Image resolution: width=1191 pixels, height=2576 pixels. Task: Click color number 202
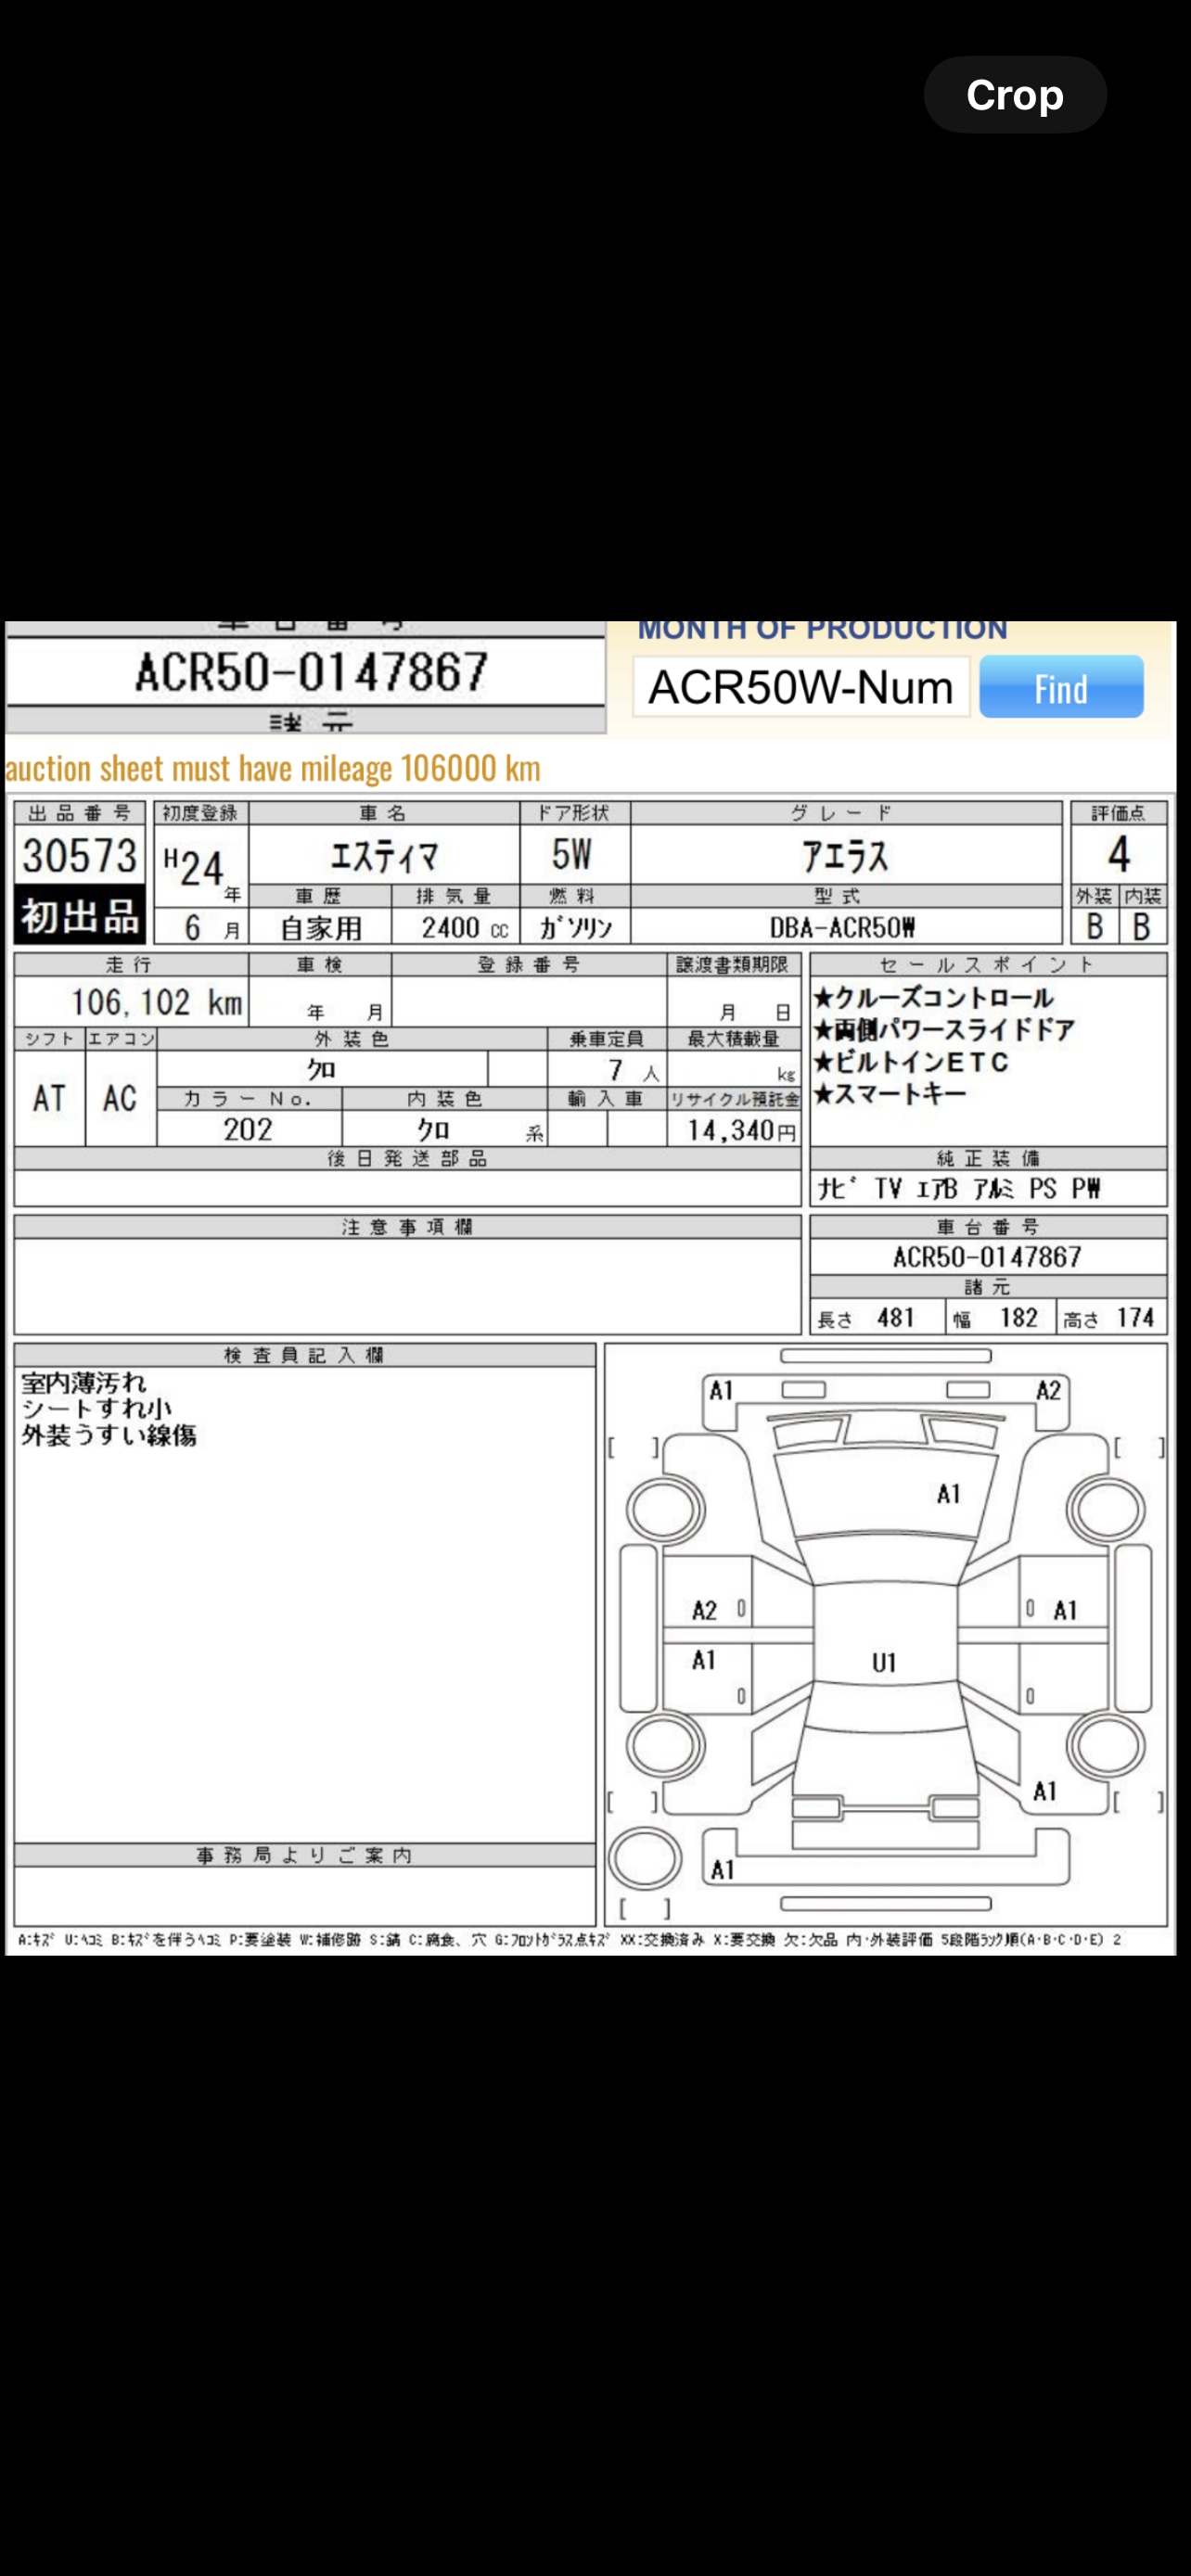pos(248,1129)
